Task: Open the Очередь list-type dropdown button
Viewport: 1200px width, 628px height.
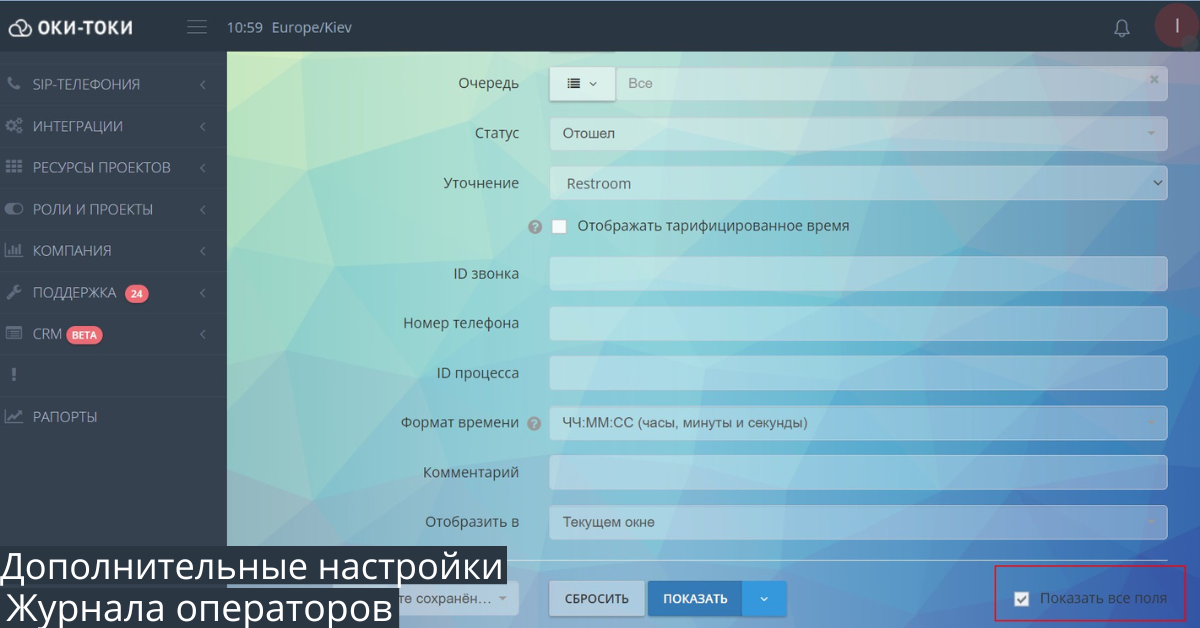Action: pyautogui.click(x=582, y=84)
